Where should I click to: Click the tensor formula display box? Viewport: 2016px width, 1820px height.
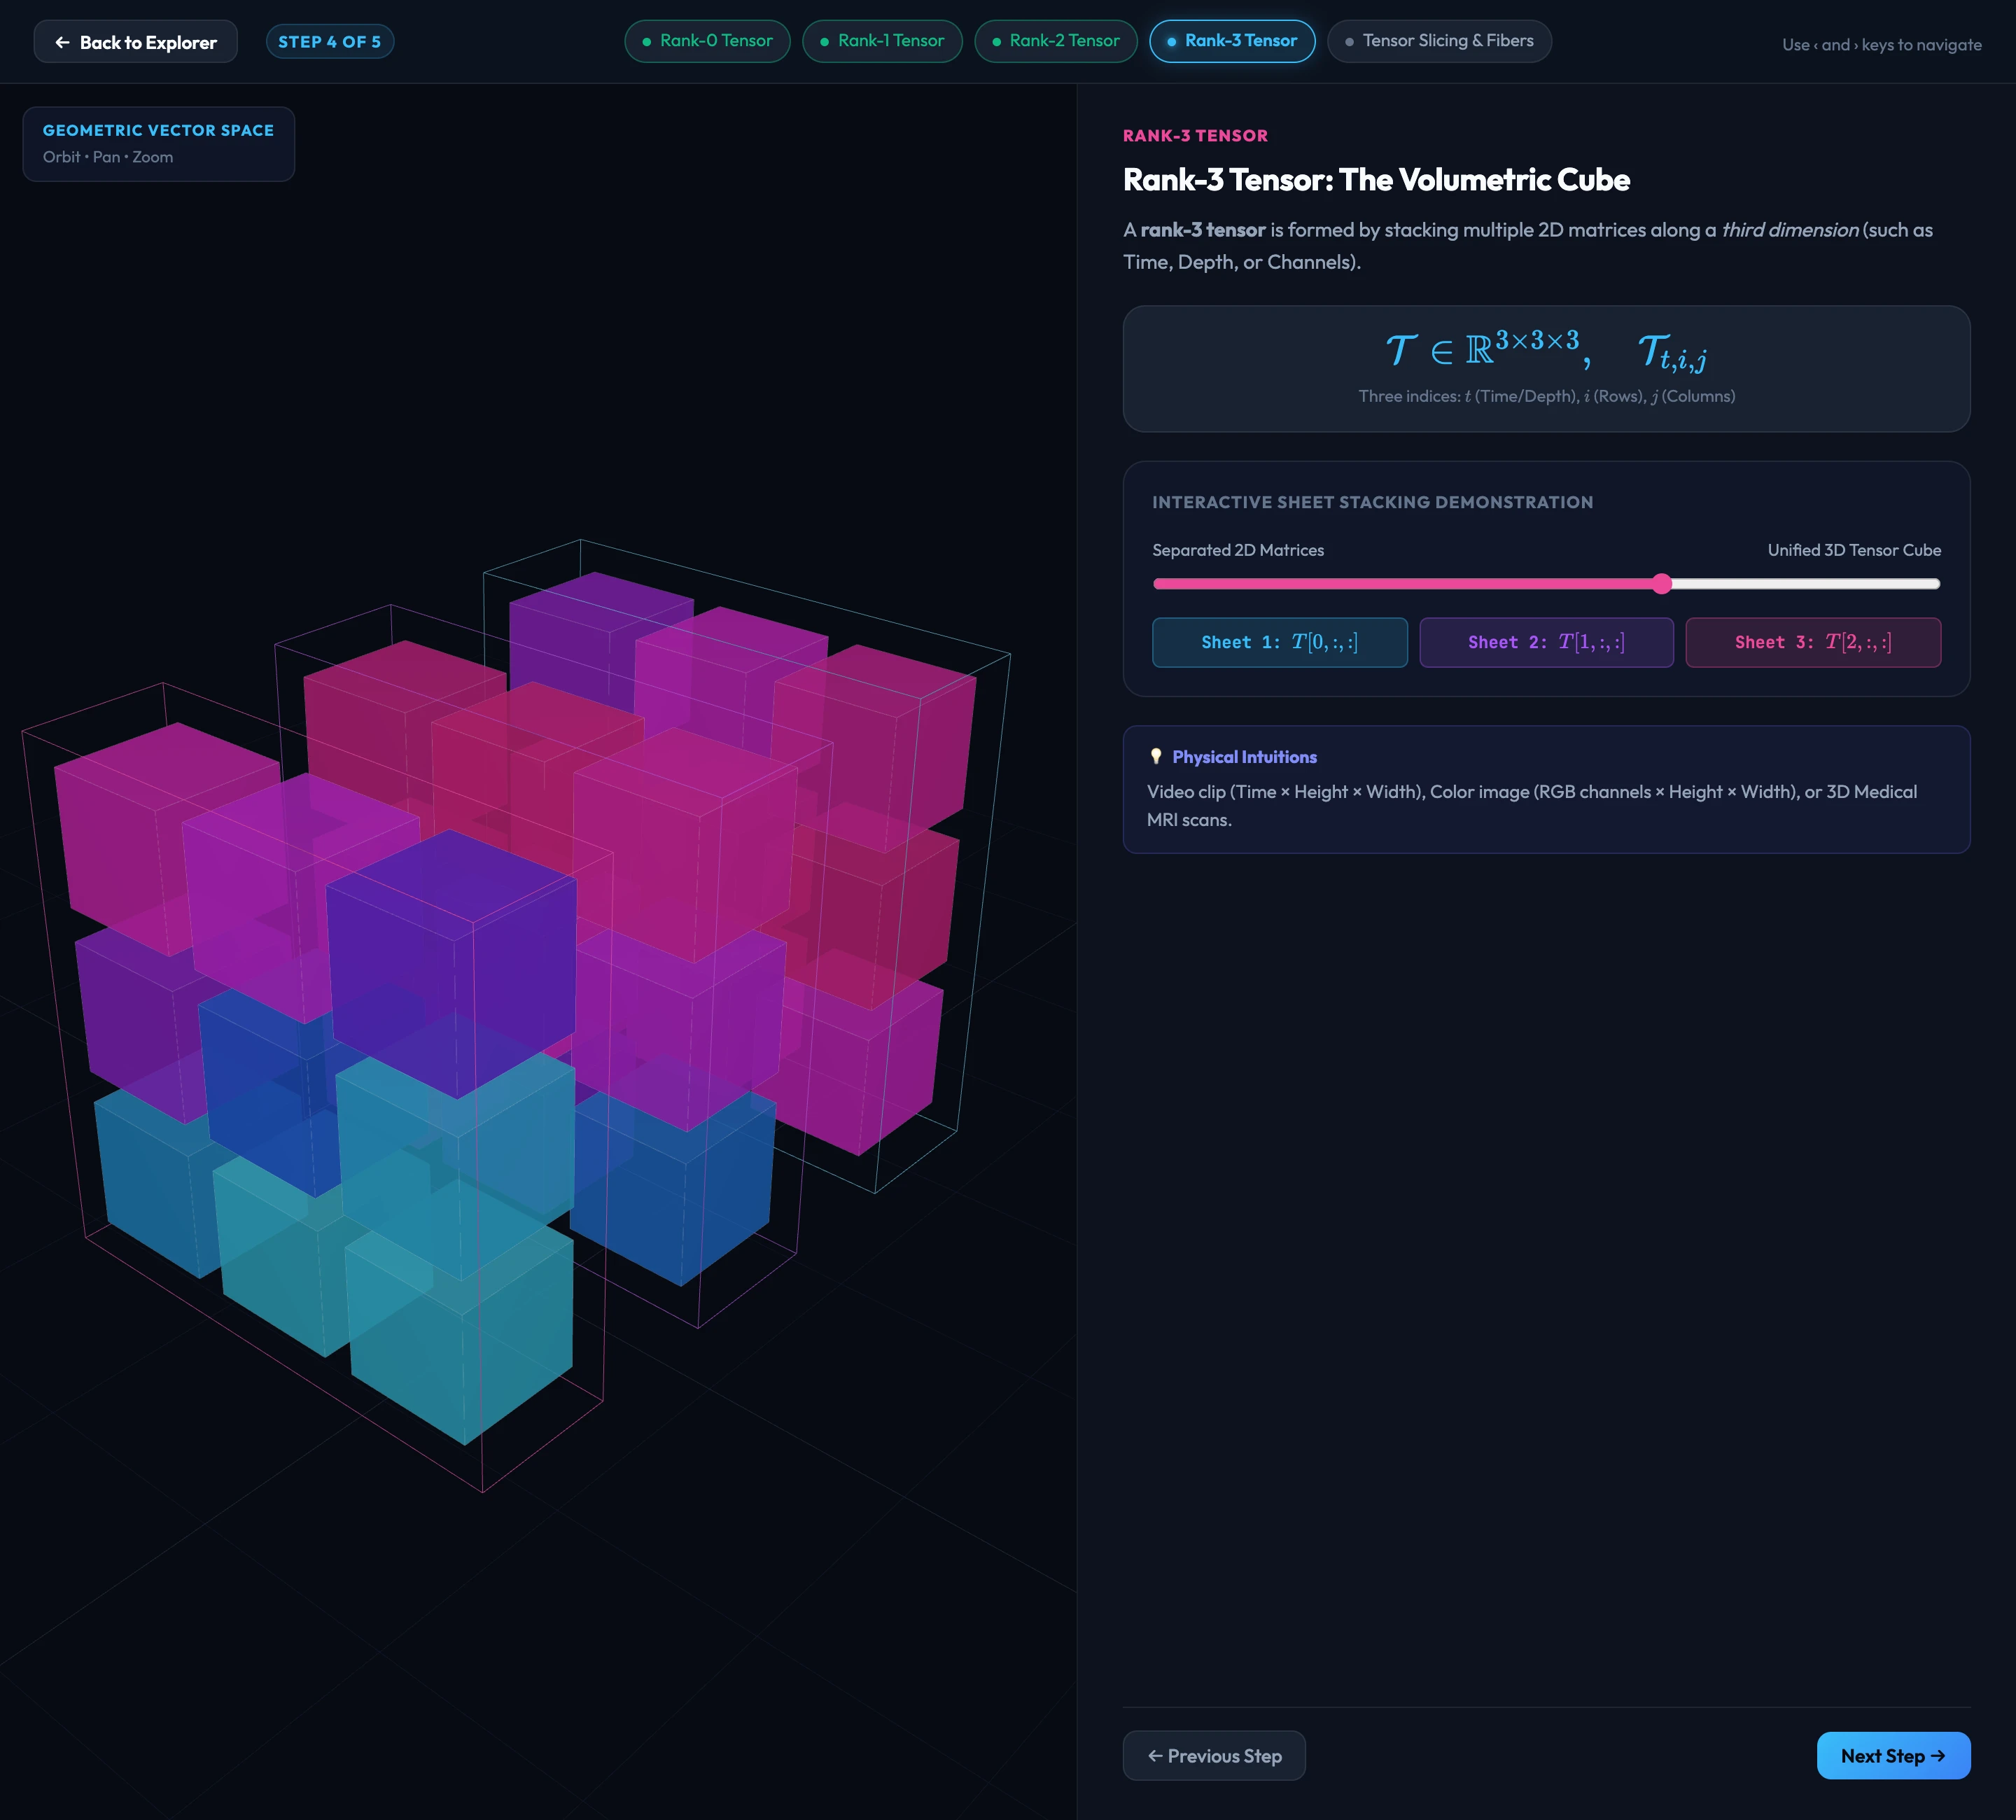[1546, 369]
